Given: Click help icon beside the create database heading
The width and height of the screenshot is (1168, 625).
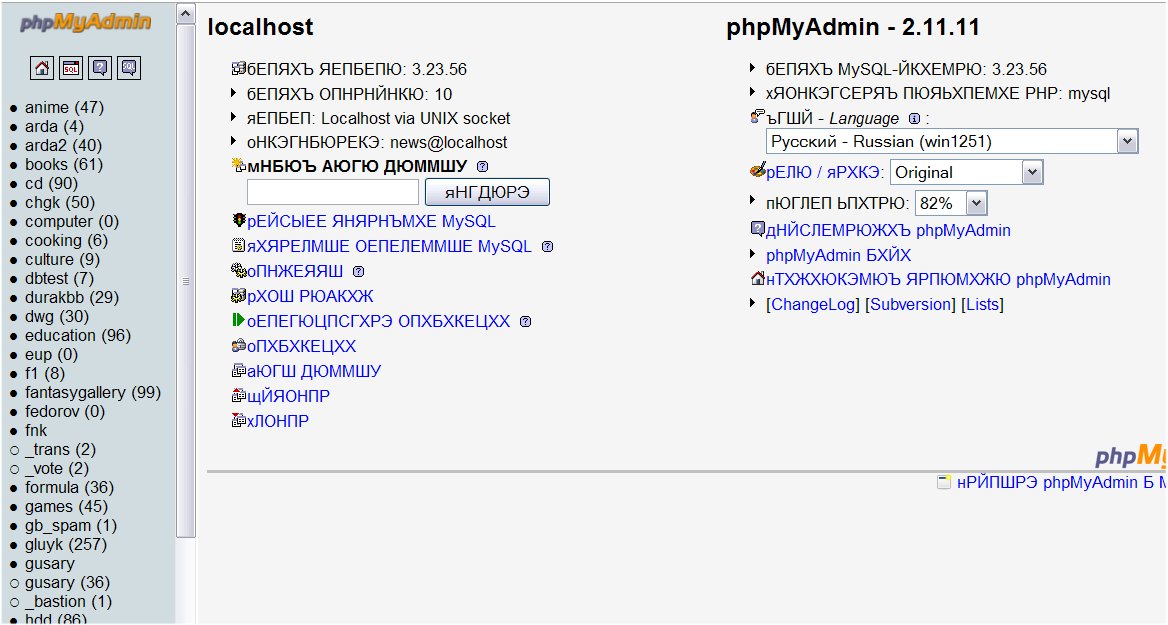Looking at the screenshot, I should (x=482, y=166).
